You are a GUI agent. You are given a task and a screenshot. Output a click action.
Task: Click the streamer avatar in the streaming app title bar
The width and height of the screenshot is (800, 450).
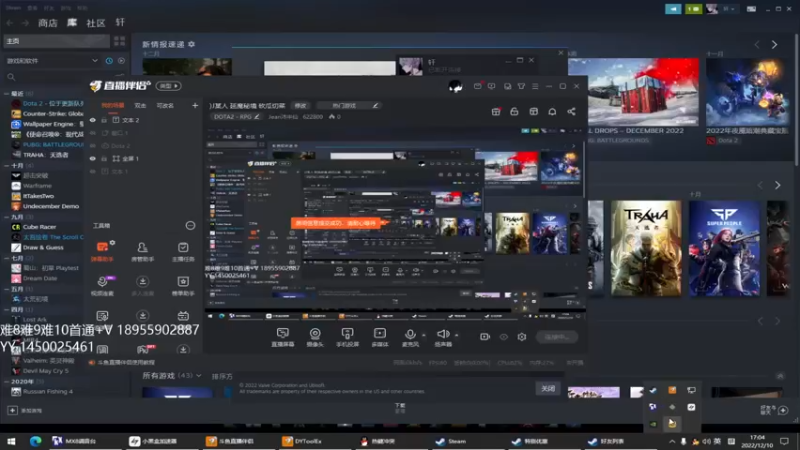tap(456, 86)
